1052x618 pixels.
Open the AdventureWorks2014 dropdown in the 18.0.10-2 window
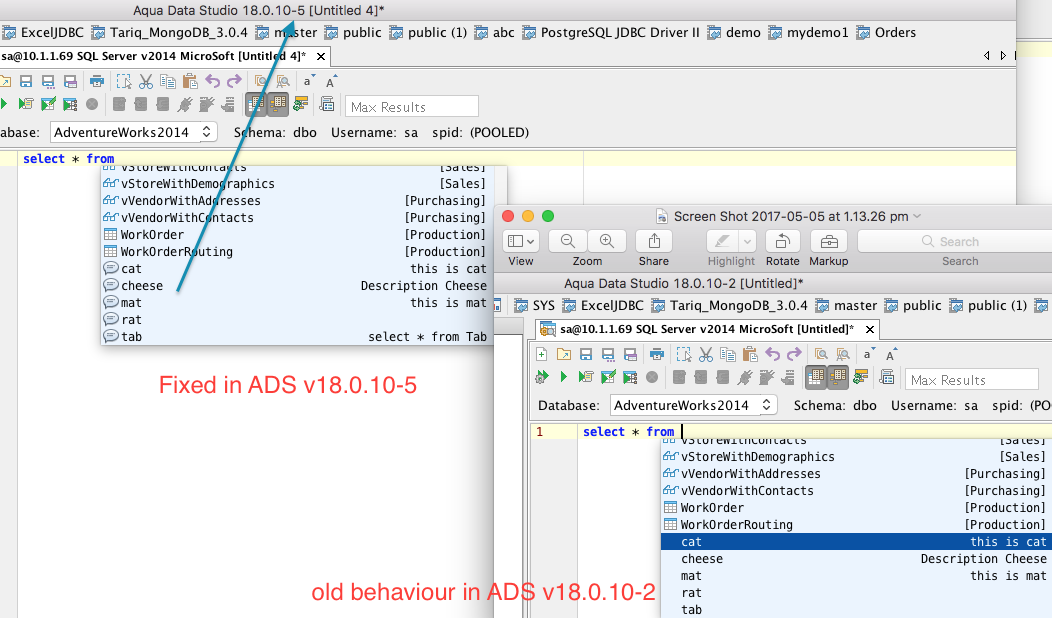694,405
